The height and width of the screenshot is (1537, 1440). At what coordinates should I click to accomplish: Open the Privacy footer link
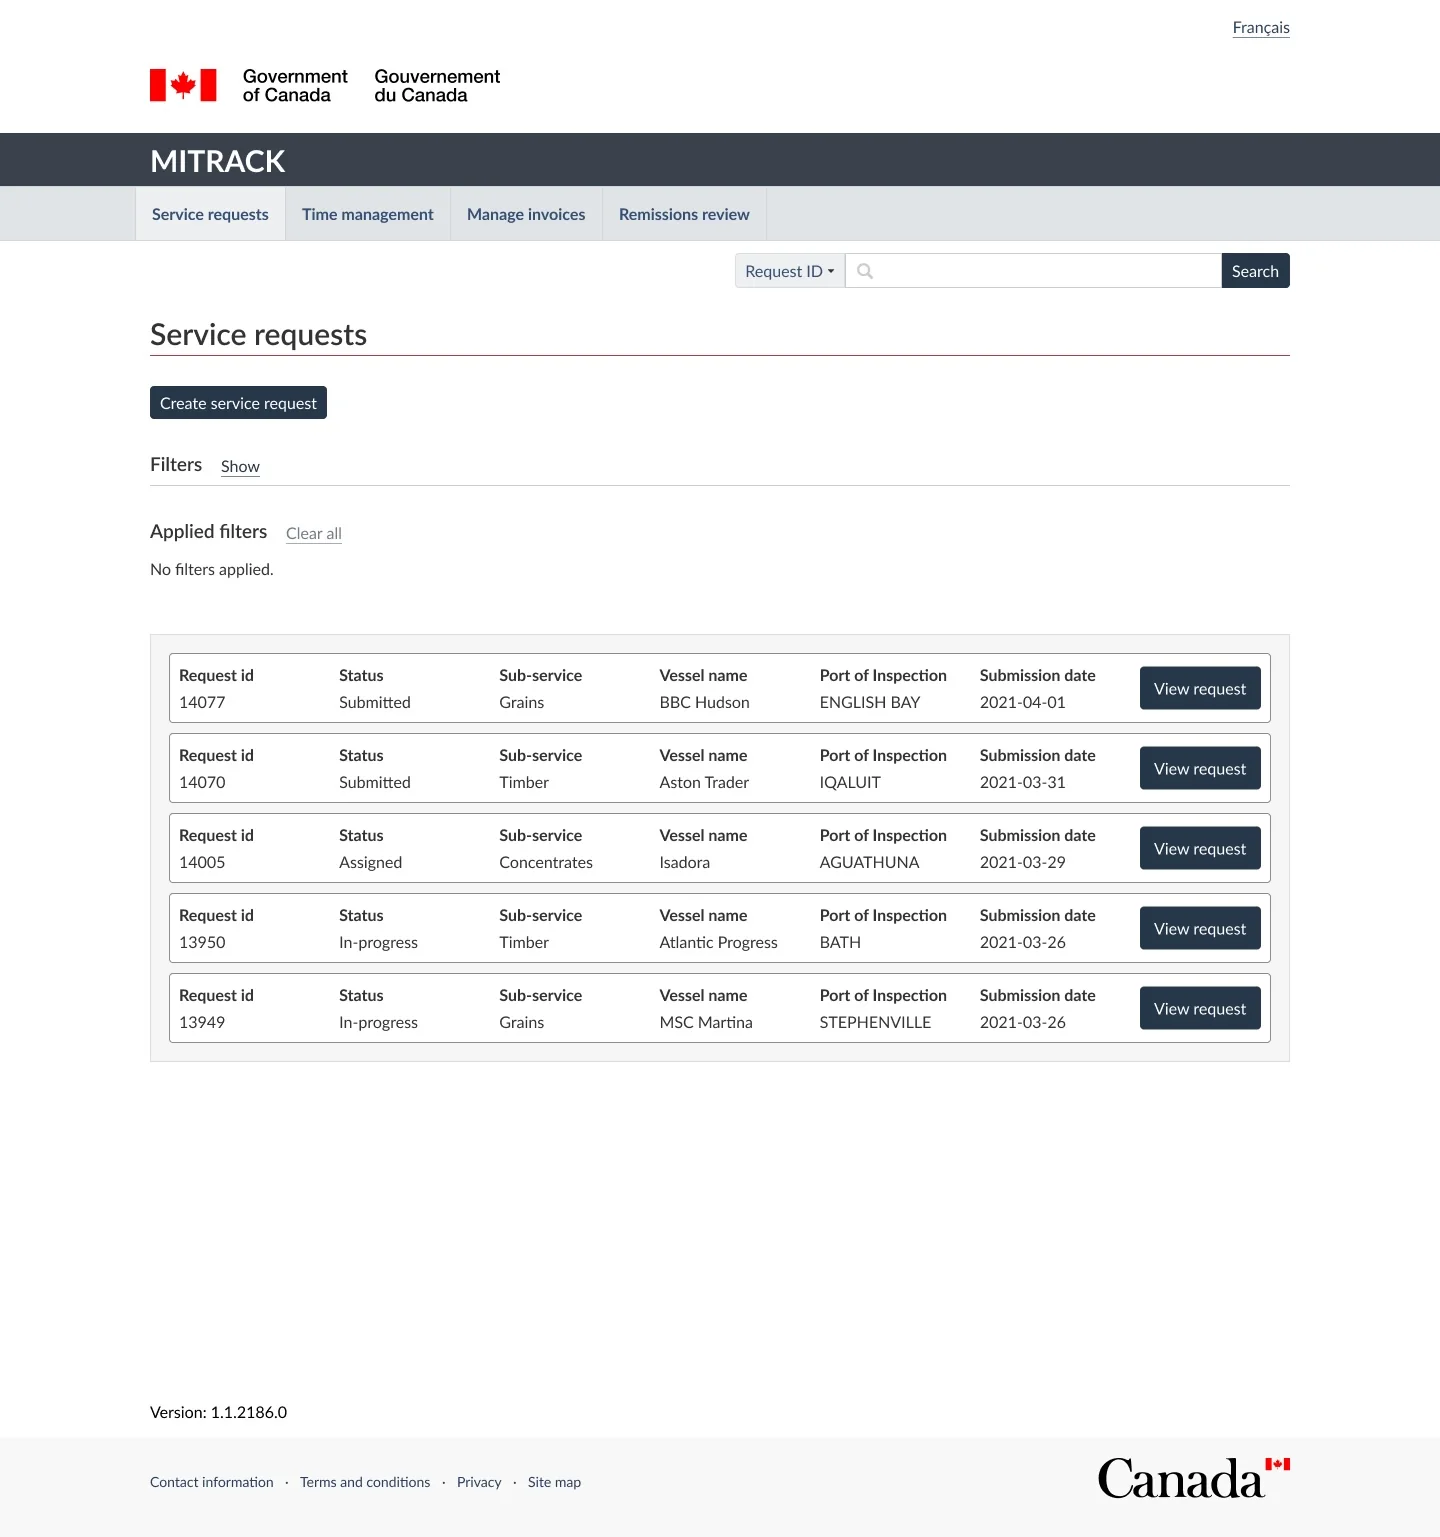[x=479, y=1482]
